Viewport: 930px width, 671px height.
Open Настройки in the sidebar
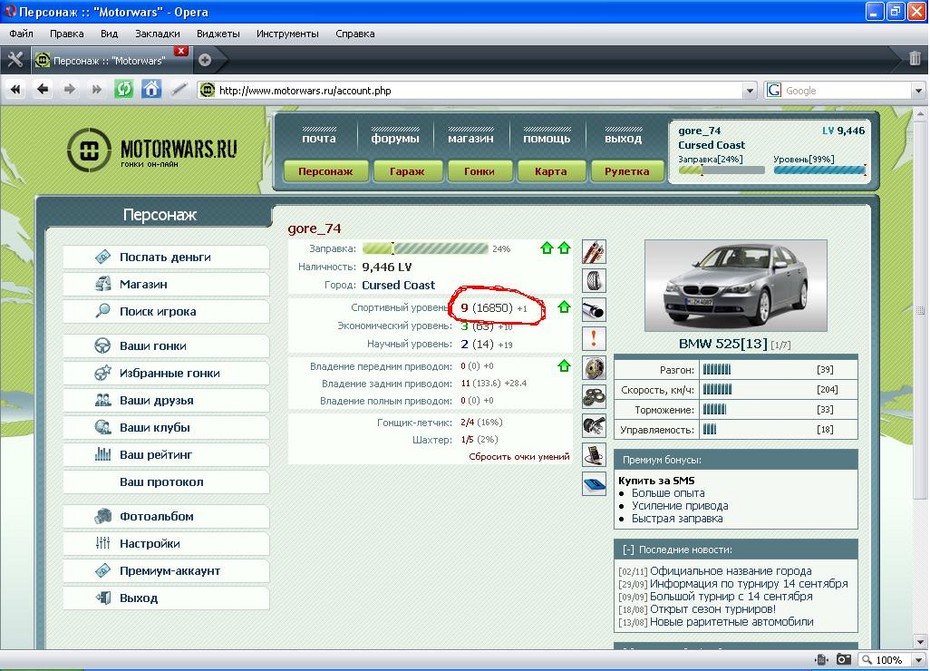point(166,544)
